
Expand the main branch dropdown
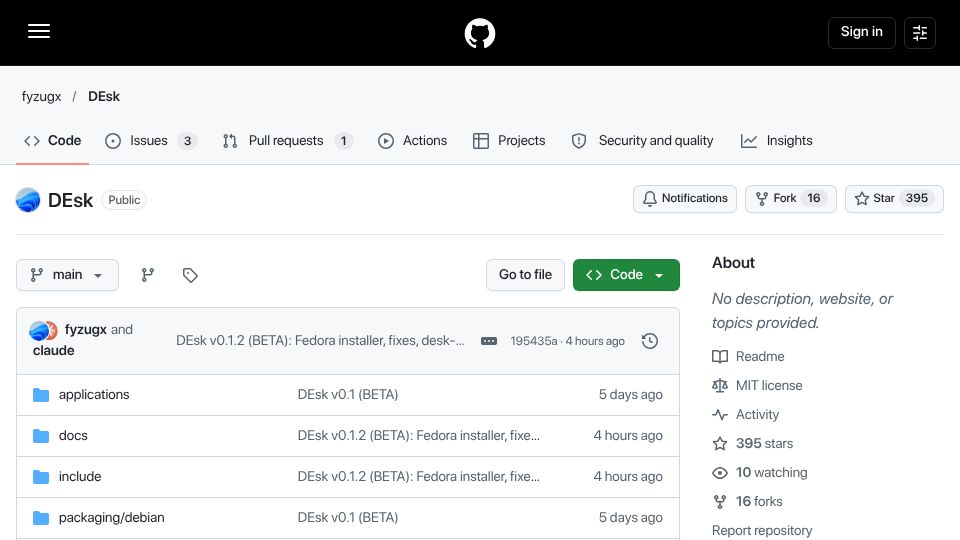click(67, 275)
